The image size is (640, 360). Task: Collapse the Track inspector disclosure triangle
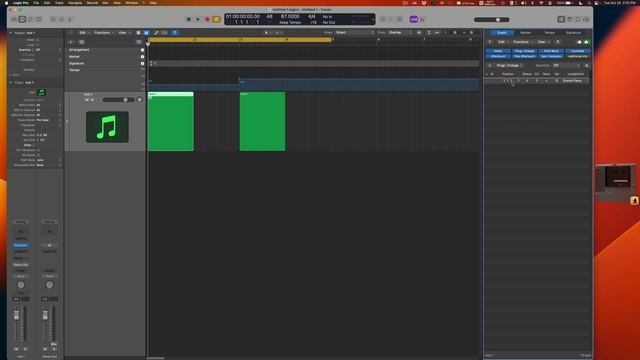tap(11, 82)
